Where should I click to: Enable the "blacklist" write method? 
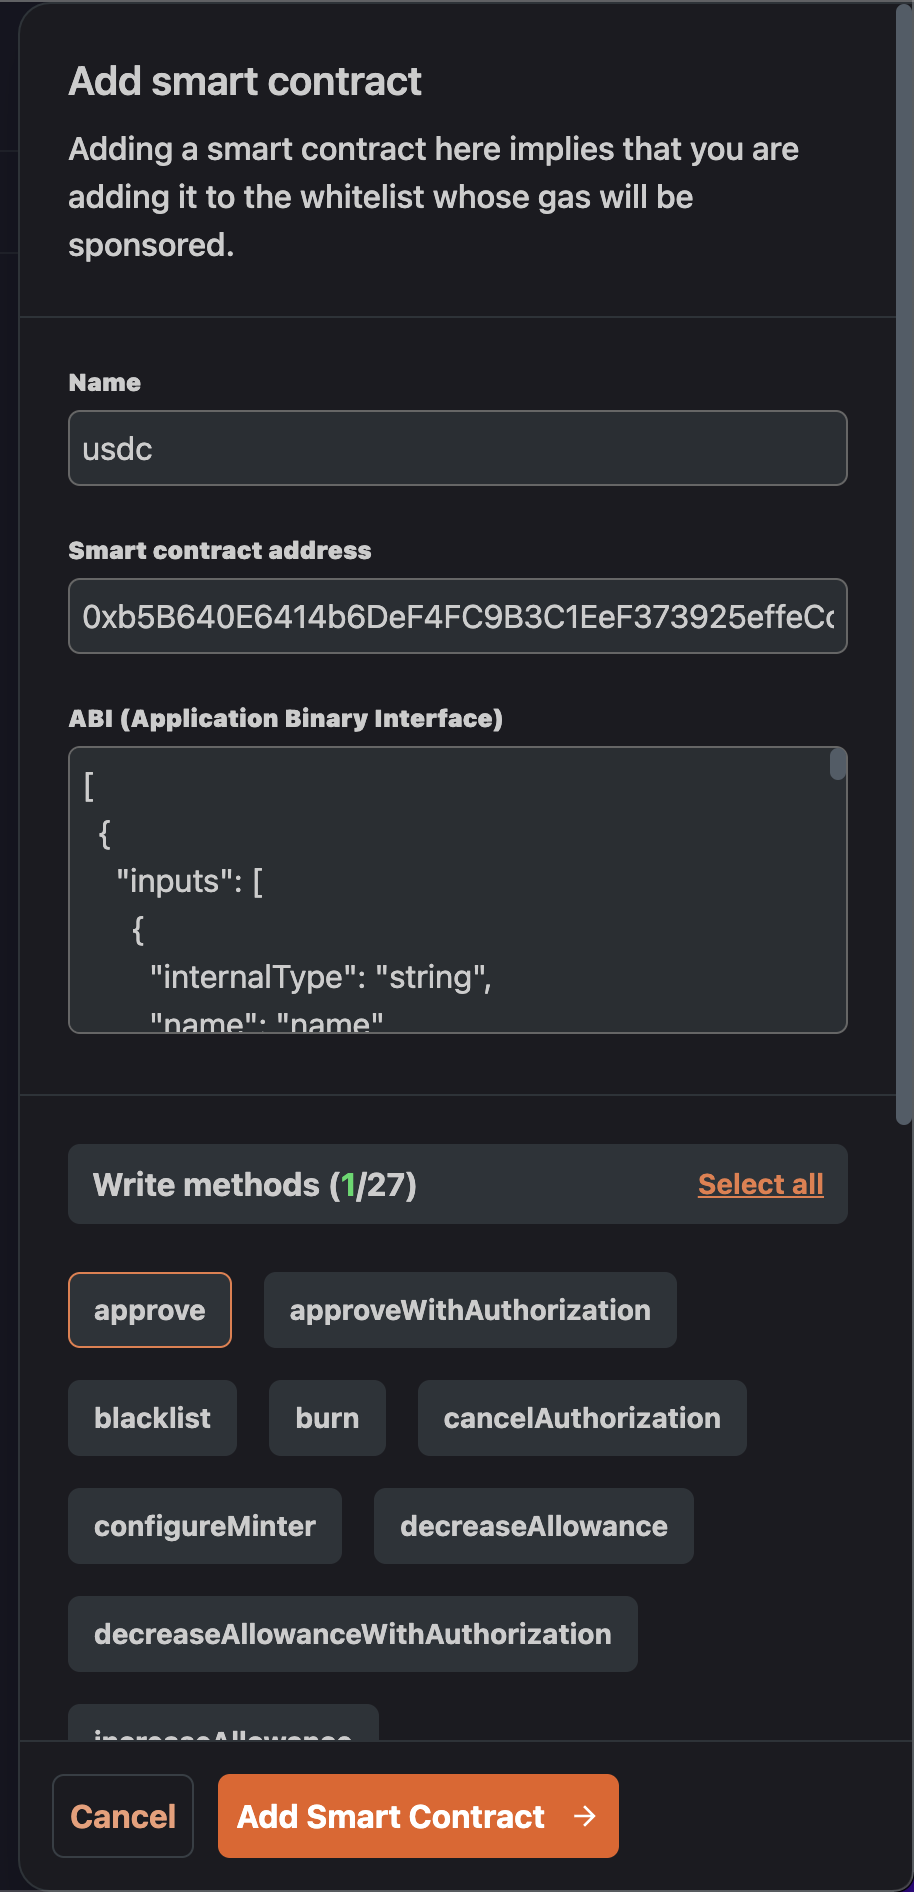pyautogui.click(x=151, y=1417)
